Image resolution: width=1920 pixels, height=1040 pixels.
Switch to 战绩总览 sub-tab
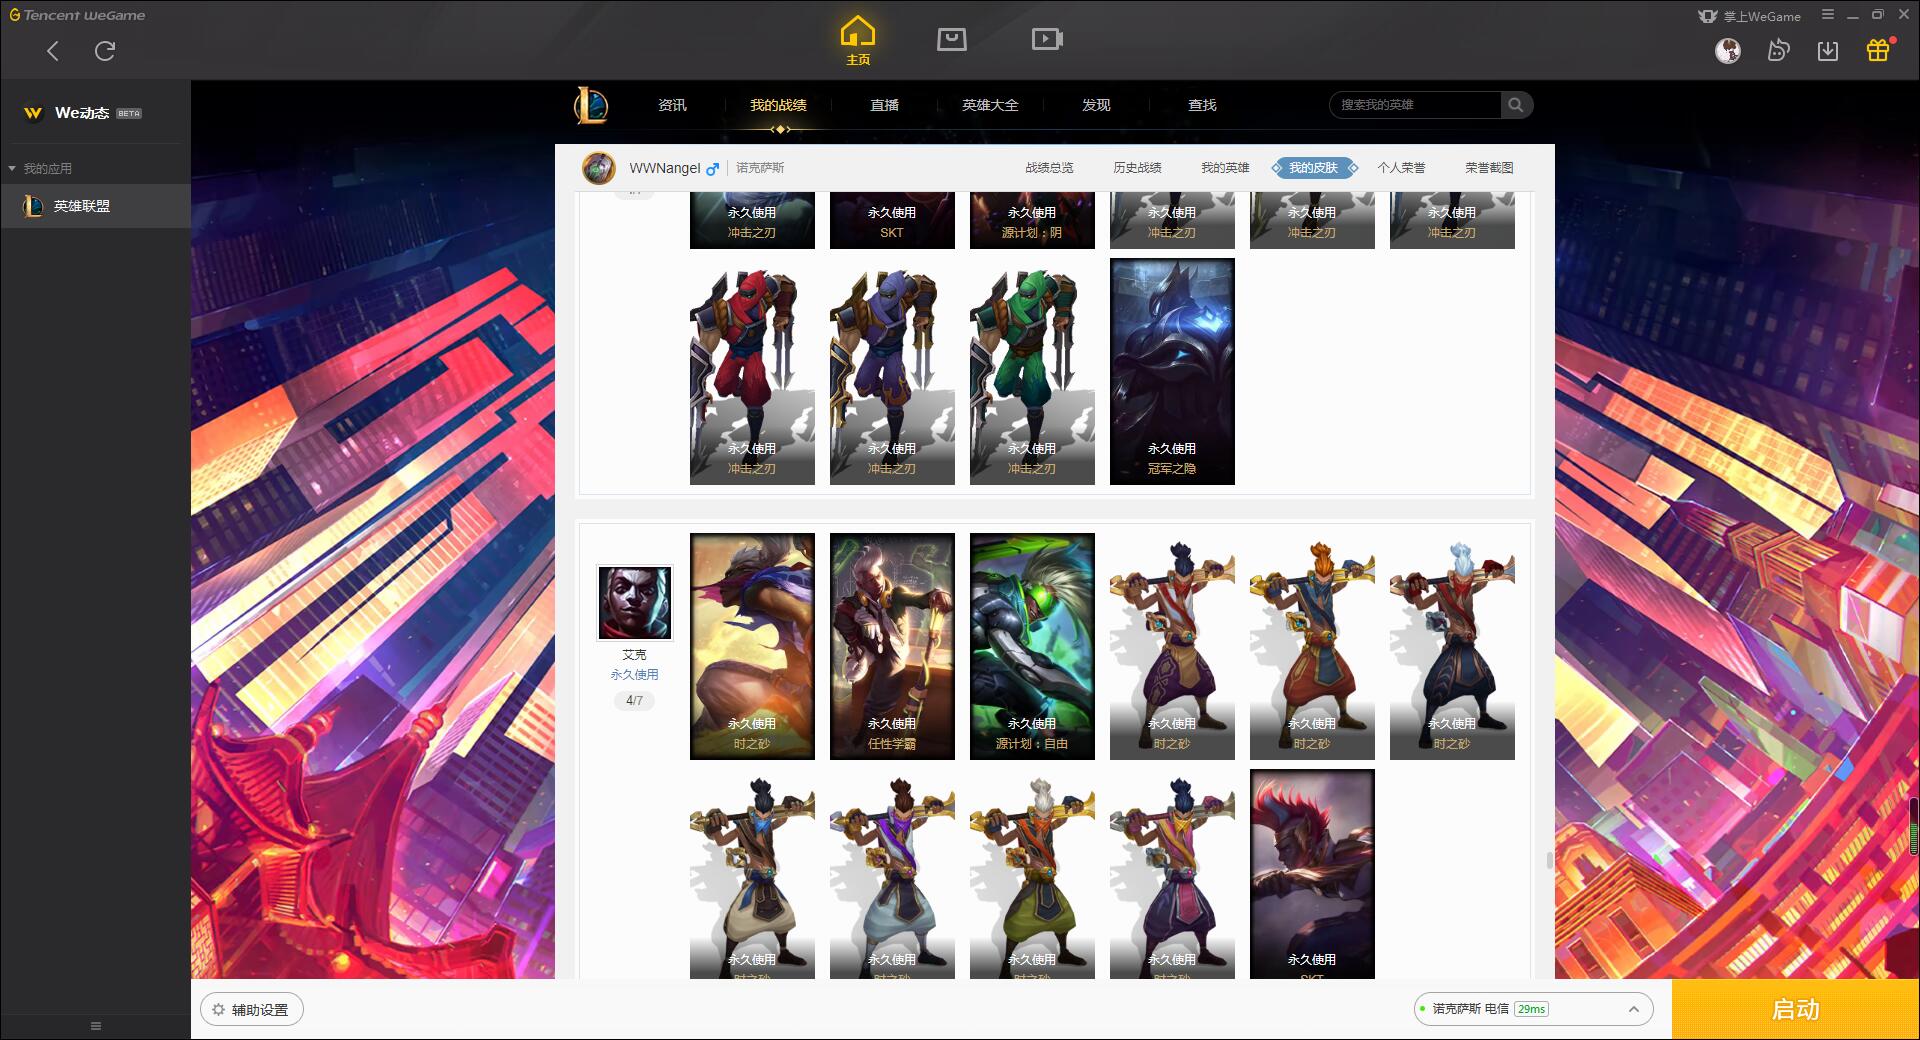[x=1049, y=168]
